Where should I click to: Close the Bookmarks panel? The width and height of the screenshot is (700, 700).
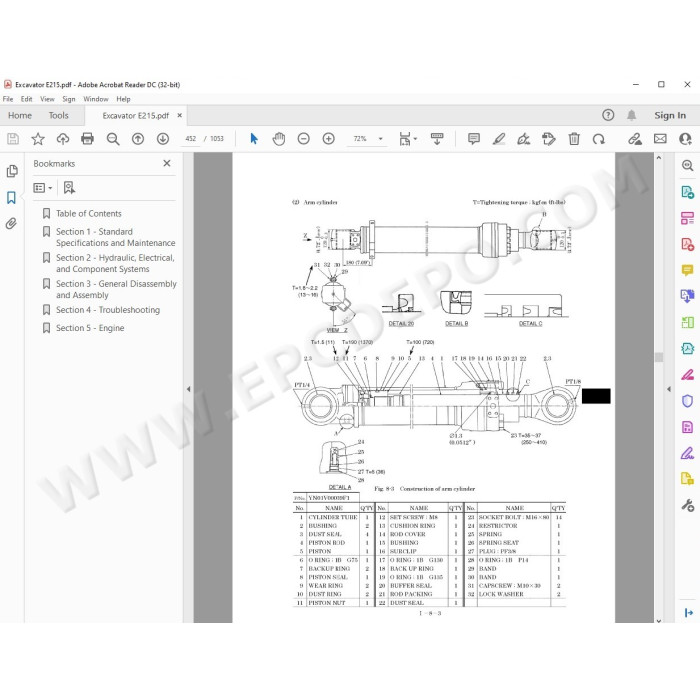[167, 163]
